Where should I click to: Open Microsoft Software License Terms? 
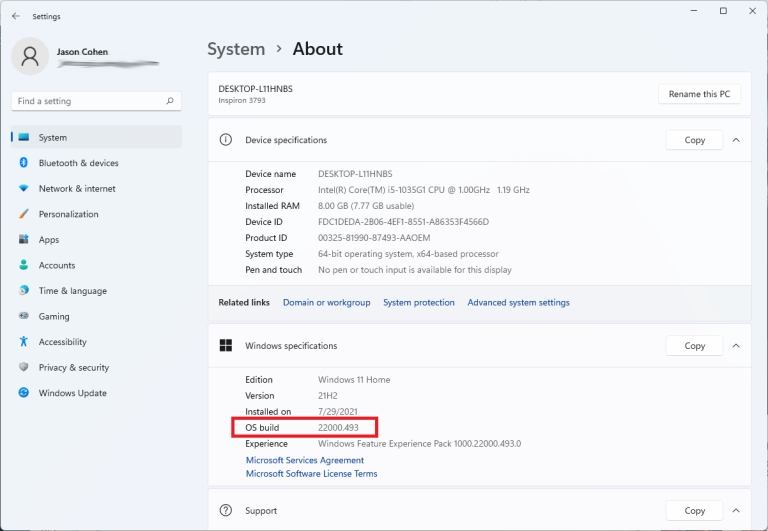click(x=312, y=473)
